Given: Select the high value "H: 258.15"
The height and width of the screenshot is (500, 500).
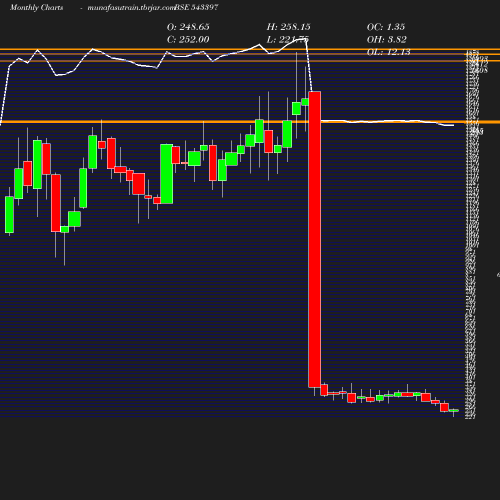Looking at the screenshot, I should tap(289, 27).
